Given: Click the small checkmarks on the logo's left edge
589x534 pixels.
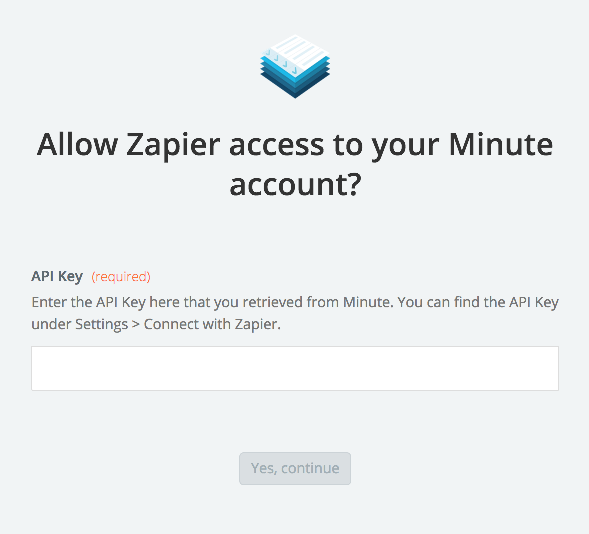Looking at the screenshot, I should [280, 62].
